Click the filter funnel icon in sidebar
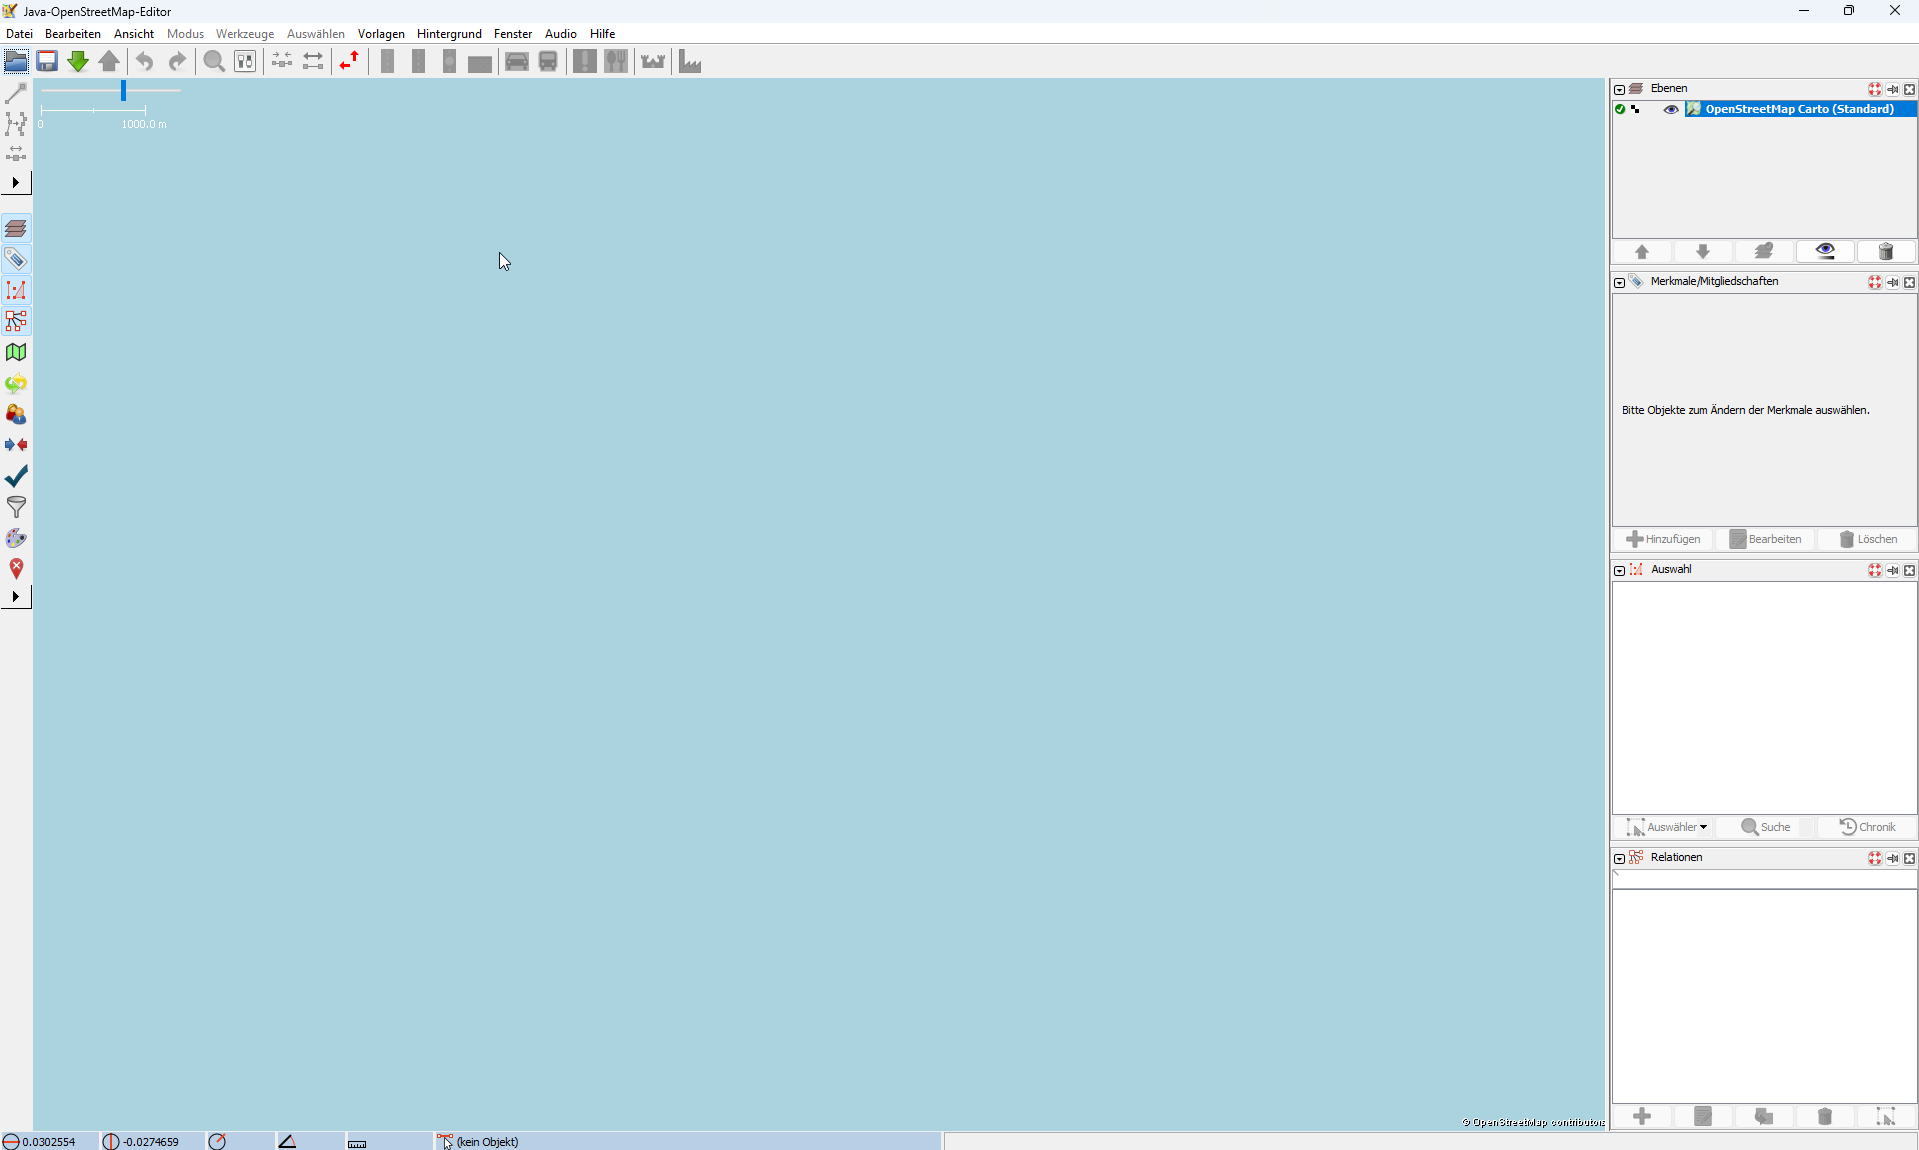The image size is (1919, 1150). point(16,507)
